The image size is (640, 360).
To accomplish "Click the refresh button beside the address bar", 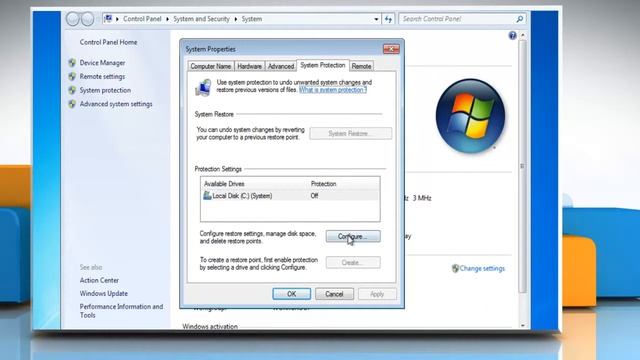I will pos(388,19).
